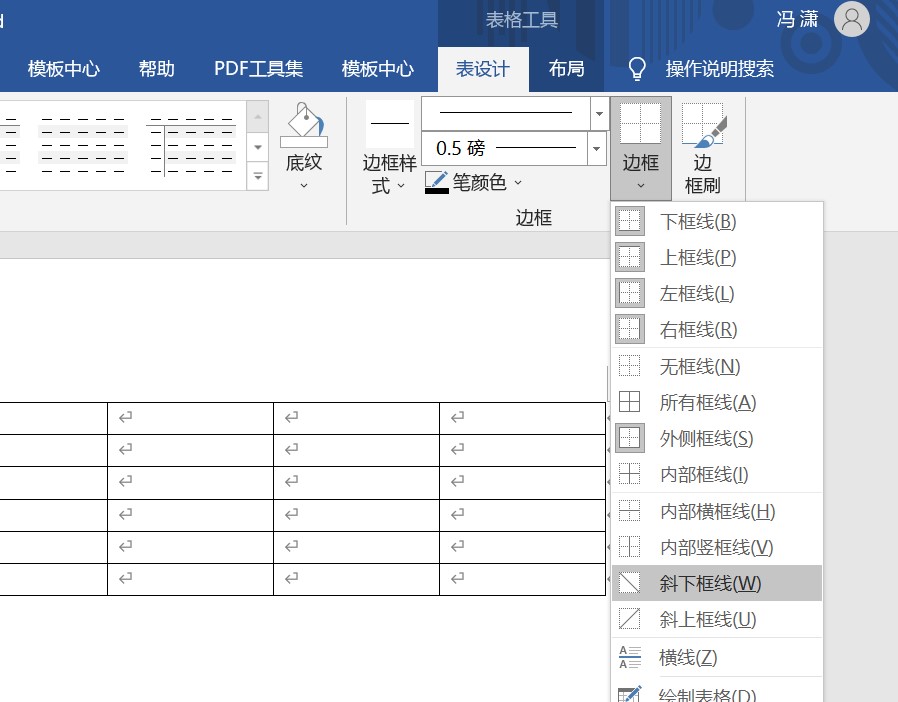Open the 0.5磅 line weight dropdown
The height and width of the screenshot is (702, 898).
[x=596, y=148]
